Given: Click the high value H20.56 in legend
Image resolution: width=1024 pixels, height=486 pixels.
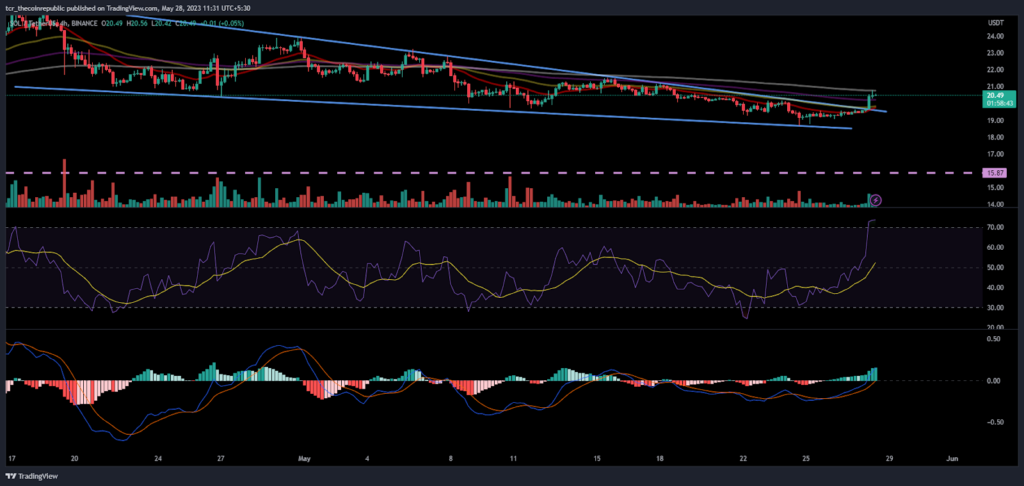Looking at the screenshot, I should (137, 23).
